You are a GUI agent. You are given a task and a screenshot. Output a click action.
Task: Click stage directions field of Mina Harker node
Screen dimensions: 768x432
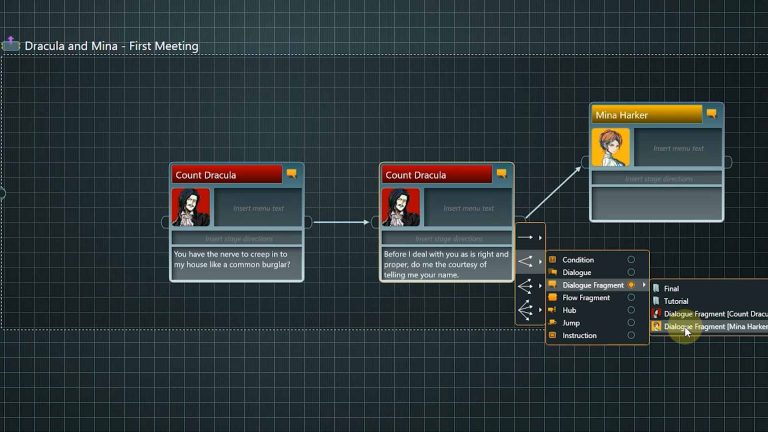(657, 179)
